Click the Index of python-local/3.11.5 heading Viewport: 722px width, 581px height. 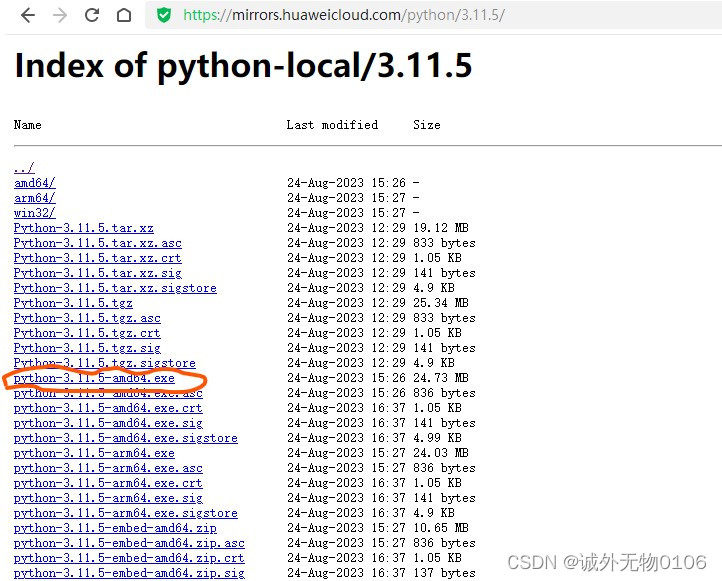tap(244, 66)
